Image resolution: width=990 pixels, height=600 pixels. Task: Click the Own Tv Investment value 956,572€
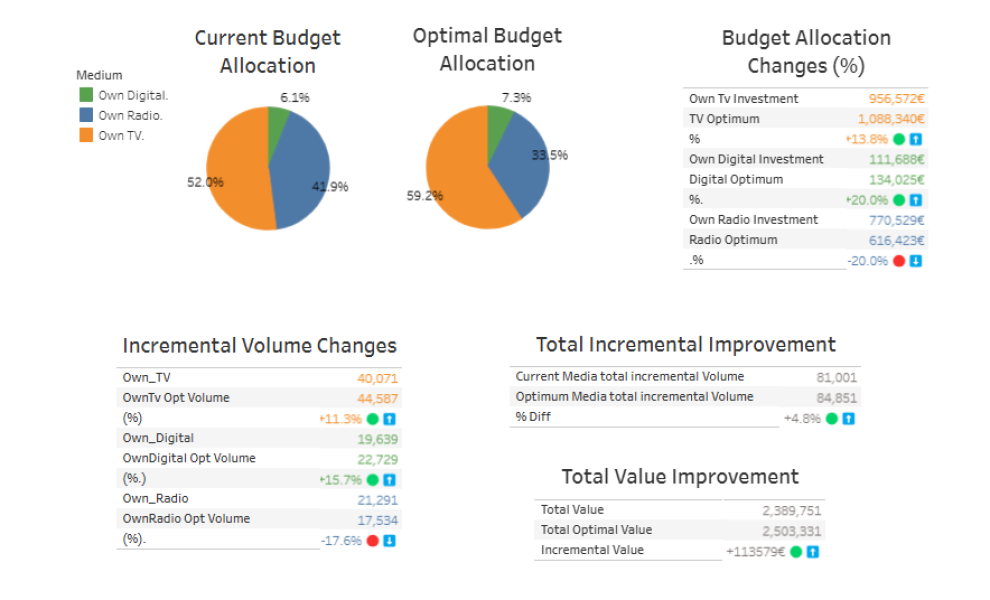pos(896,99)
